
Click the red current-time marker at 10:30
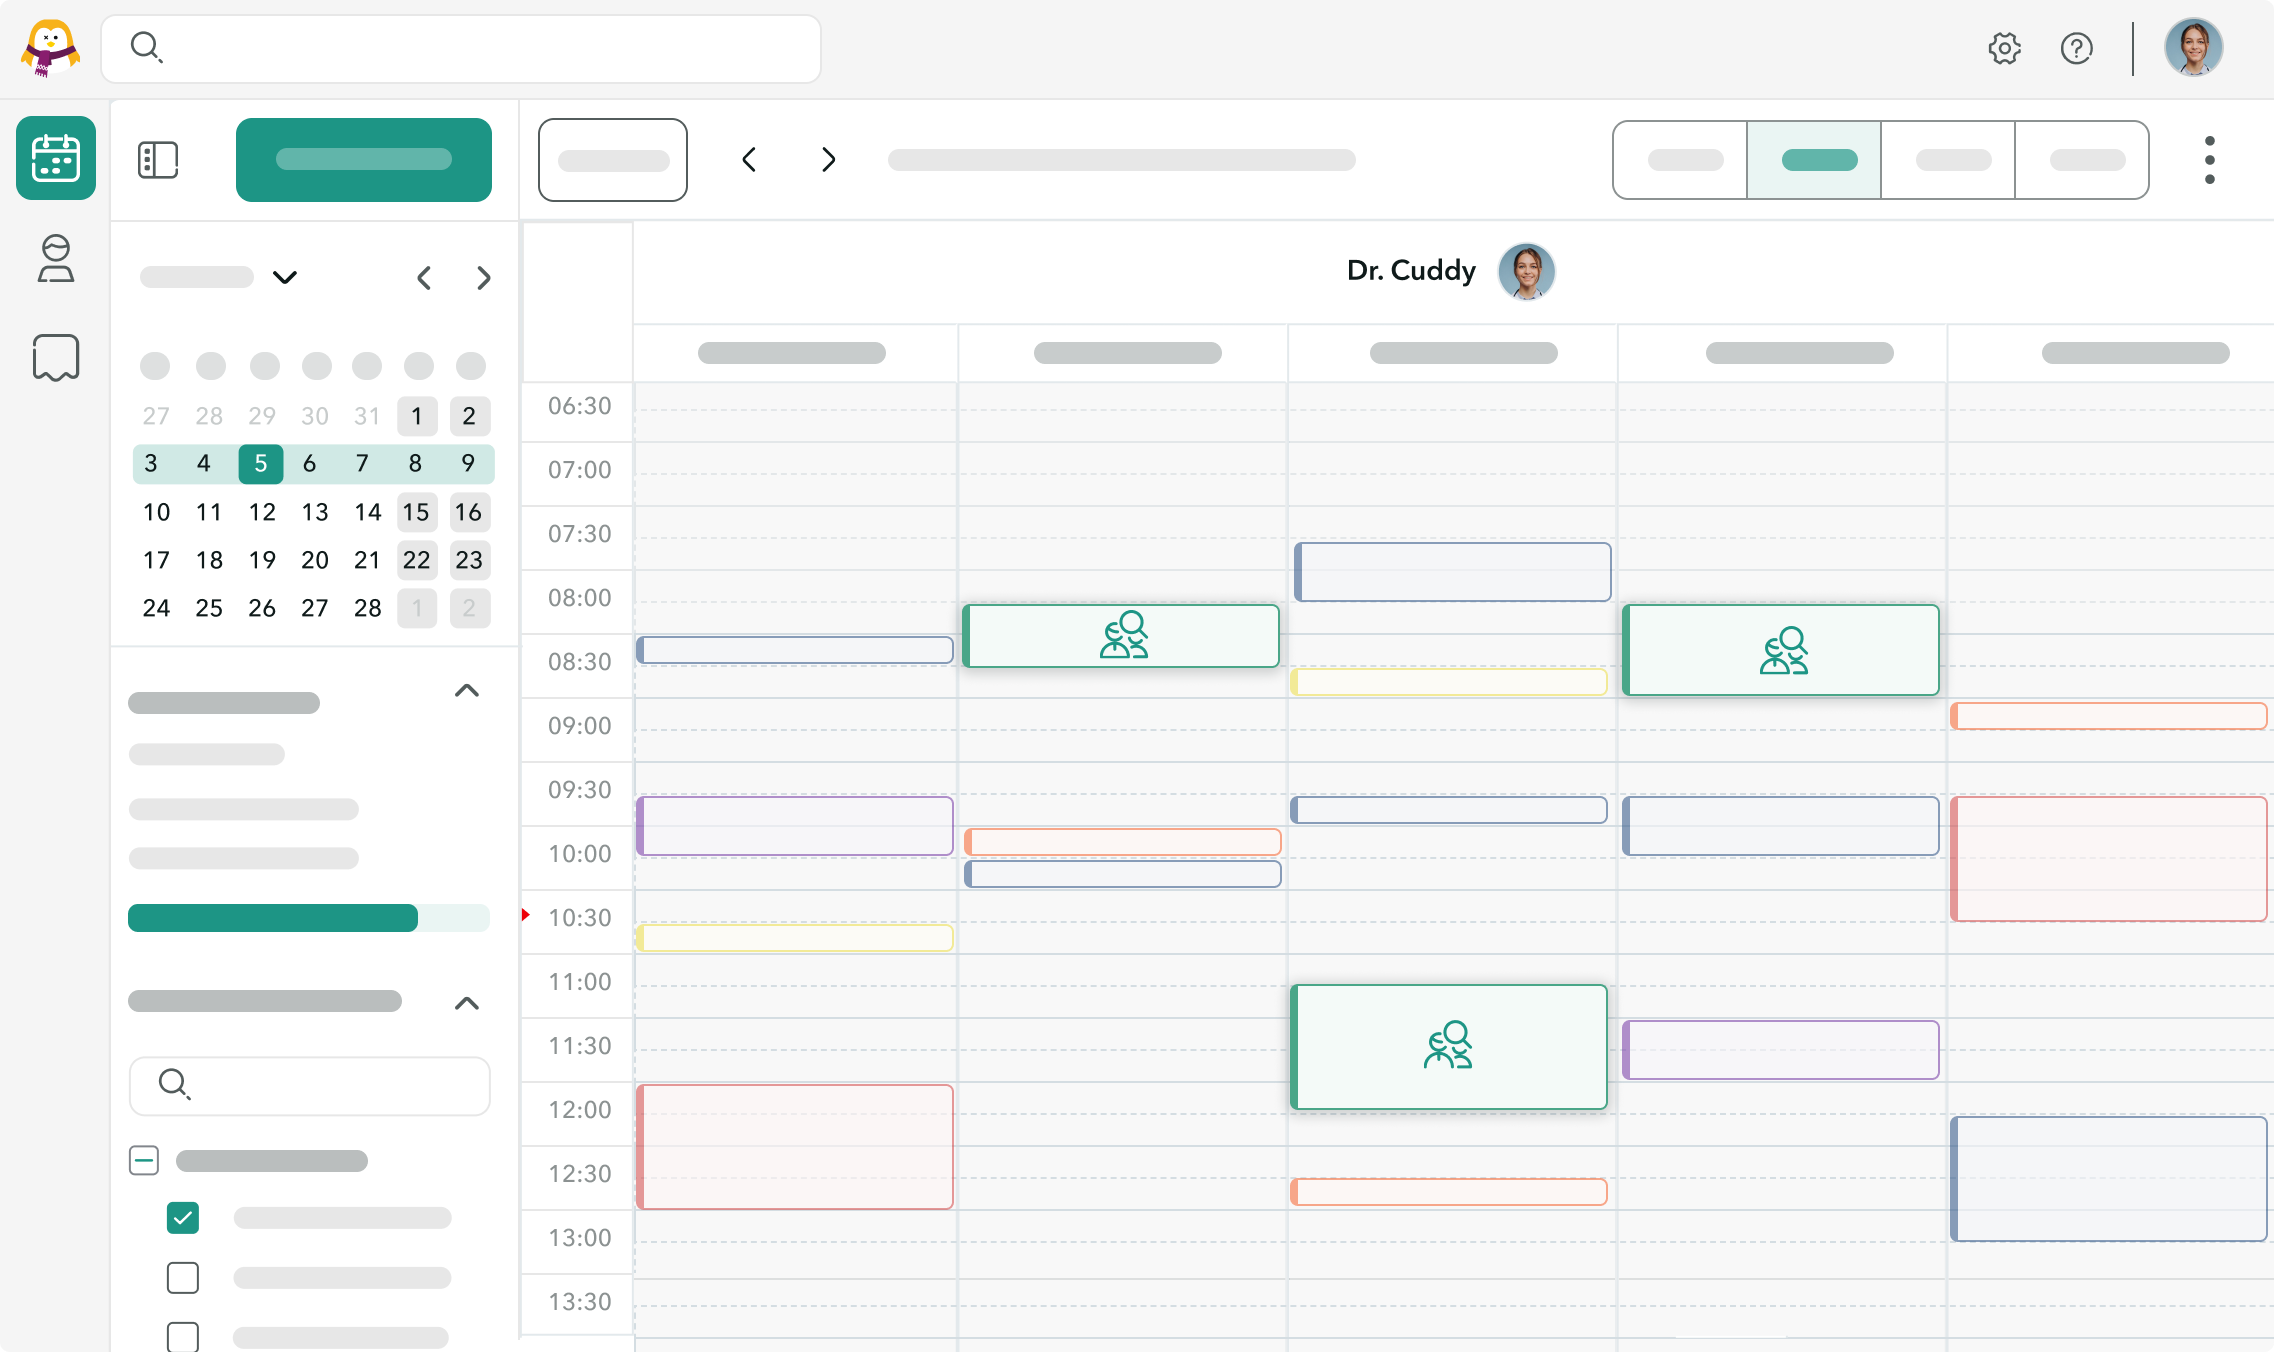pos(526,915)
